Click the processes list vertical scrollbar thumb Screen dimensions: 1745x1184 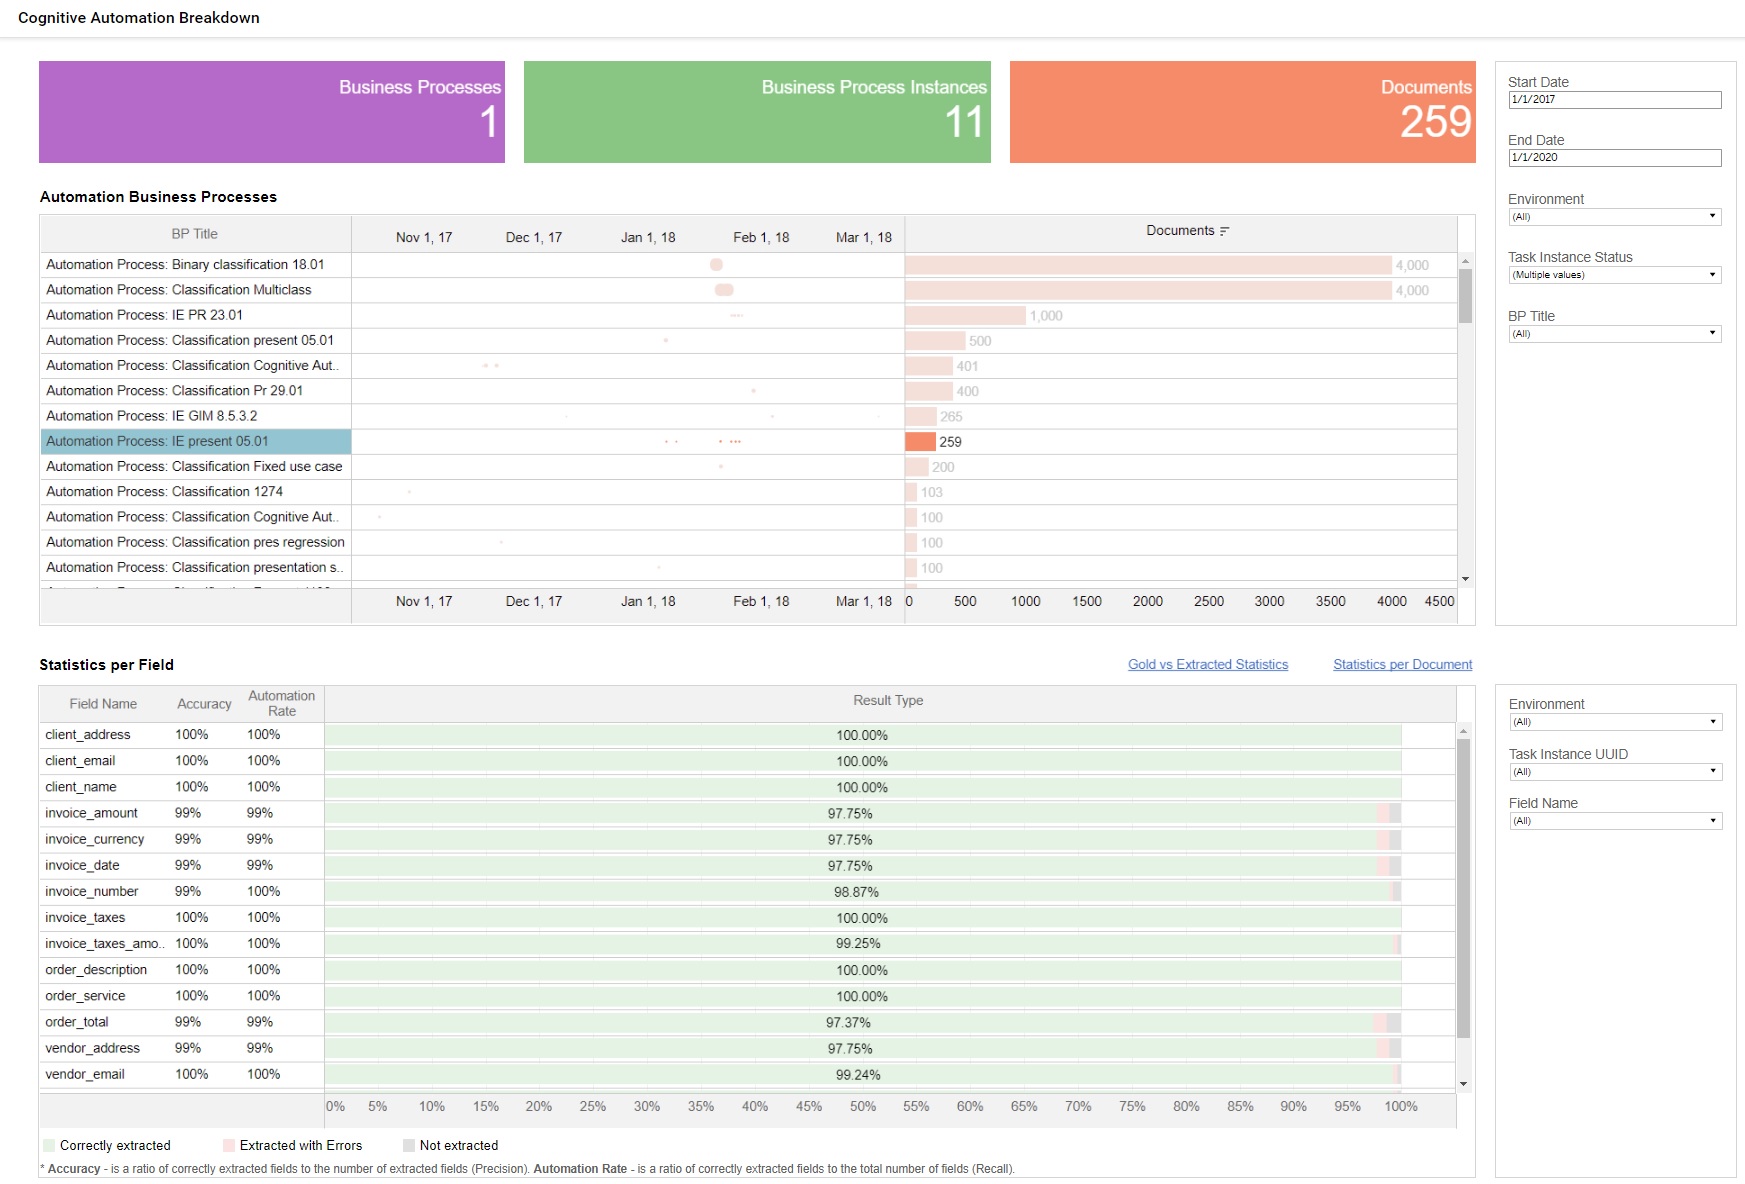point(1465,296)
